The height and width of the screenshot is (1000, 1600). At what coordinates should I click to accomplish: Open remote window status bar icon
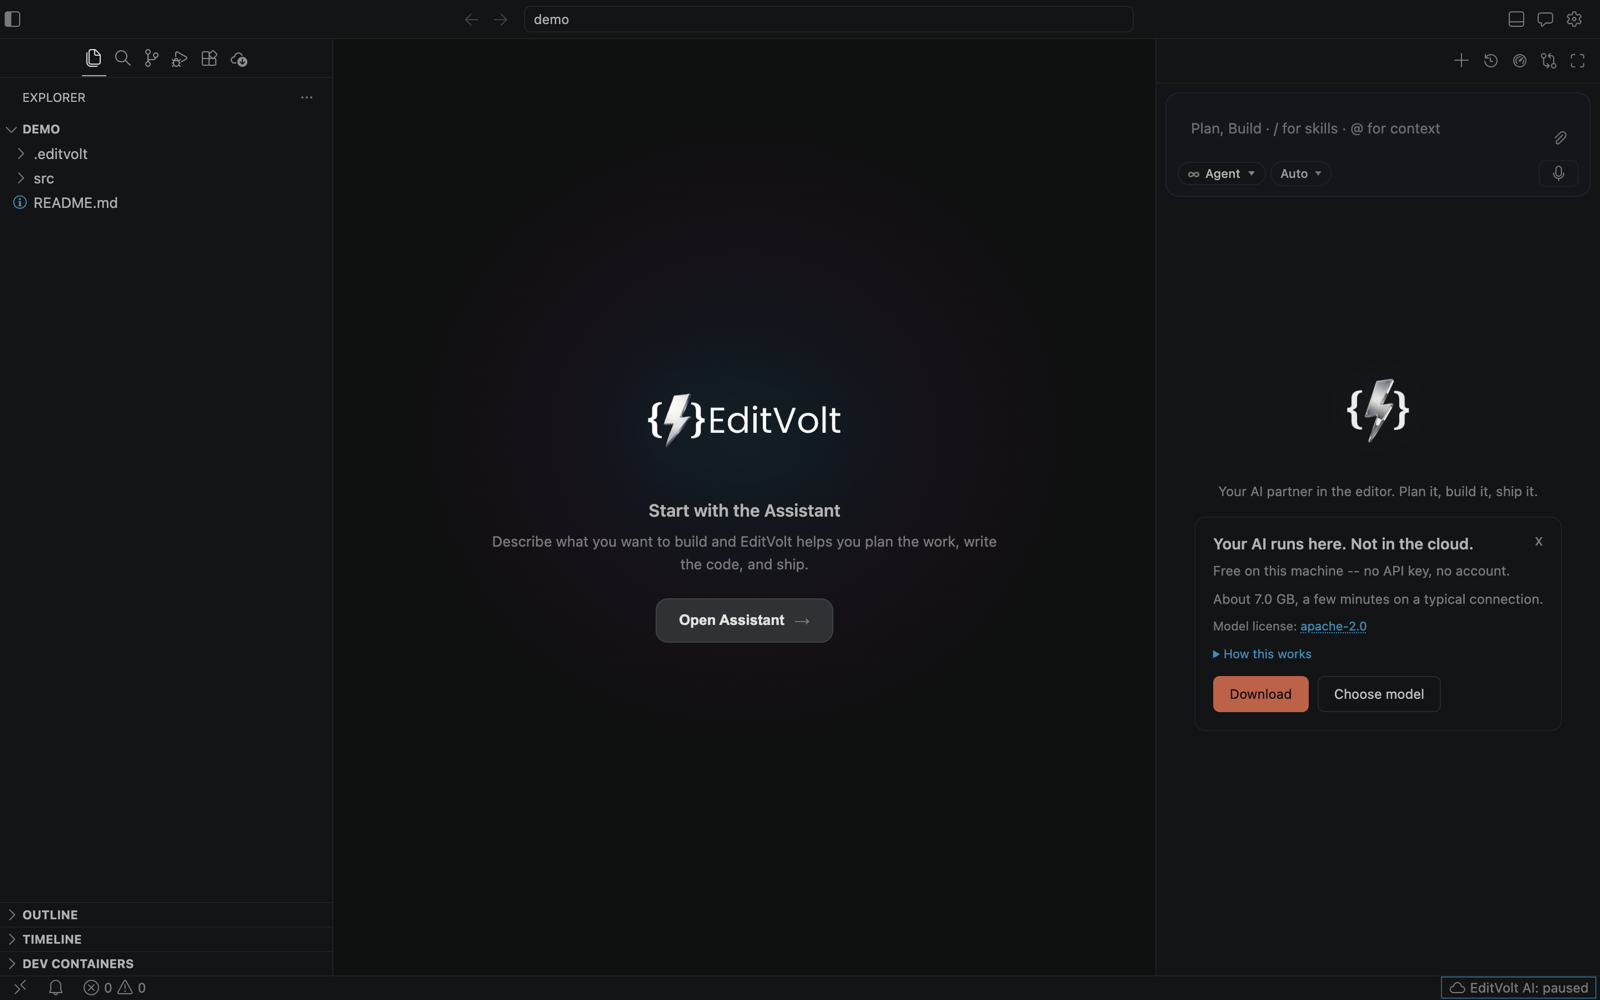(20, 987)
